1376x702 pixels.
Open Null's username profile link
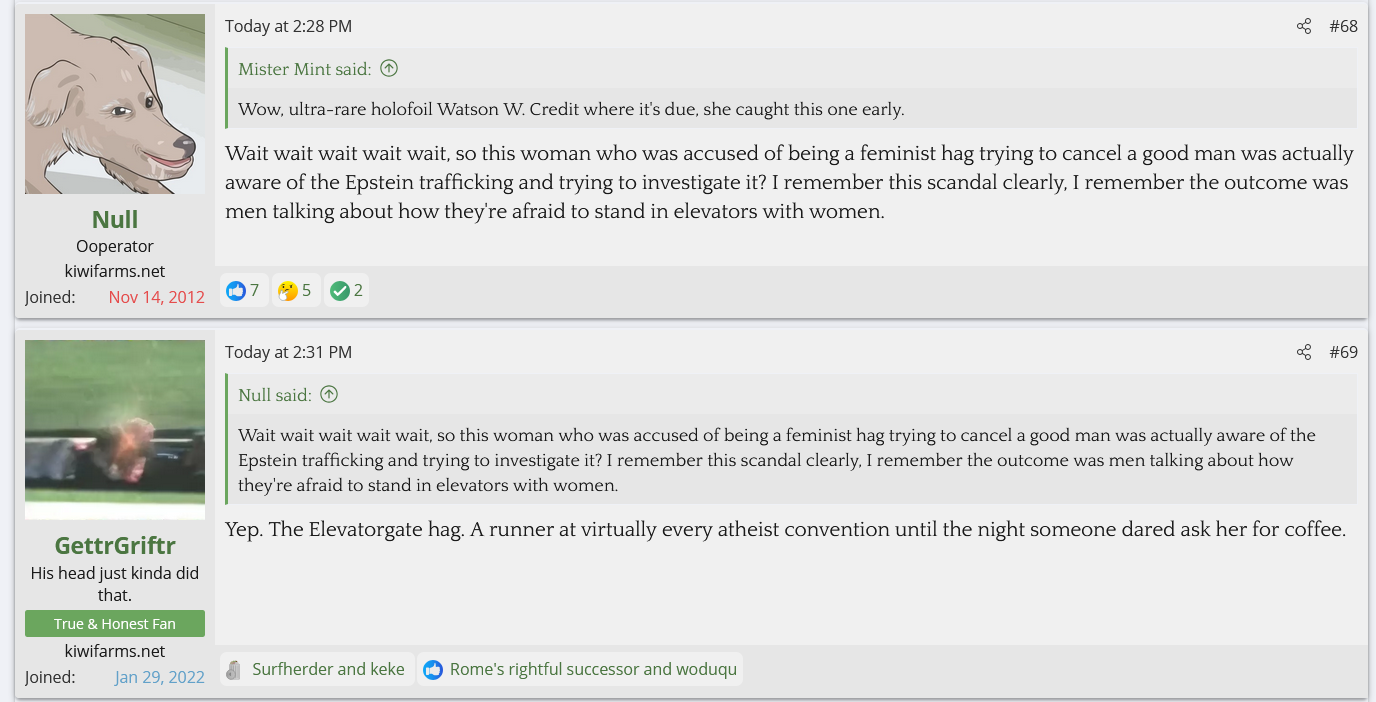(x=115, y=219)
